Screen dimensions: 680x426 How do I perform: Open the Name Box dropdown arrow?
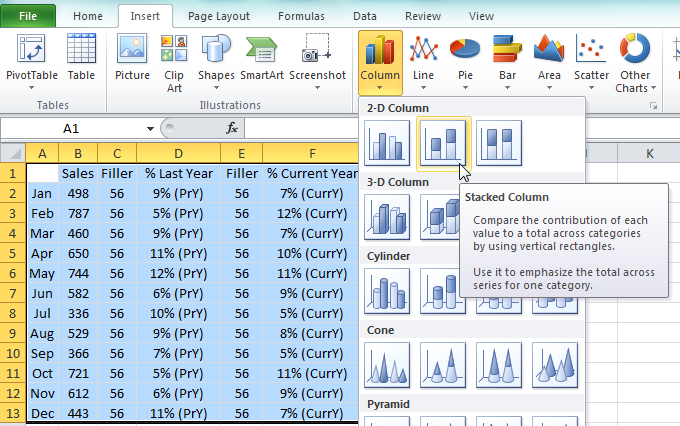(150, 128)
